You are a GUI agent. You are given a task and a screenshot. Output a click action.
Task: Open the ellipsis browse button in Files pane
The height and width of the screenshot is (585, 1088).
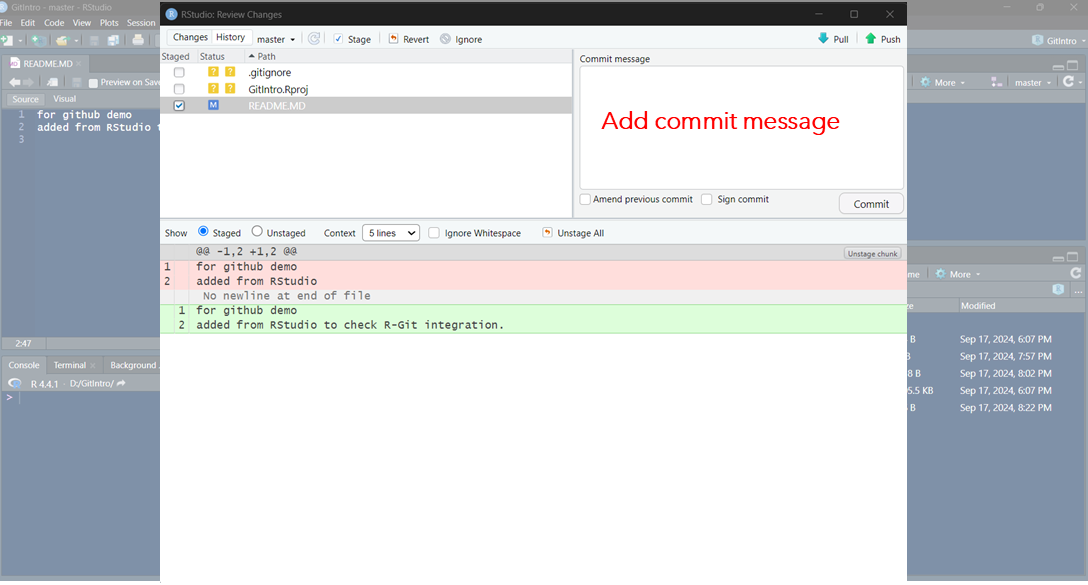tap(1078, 291)
